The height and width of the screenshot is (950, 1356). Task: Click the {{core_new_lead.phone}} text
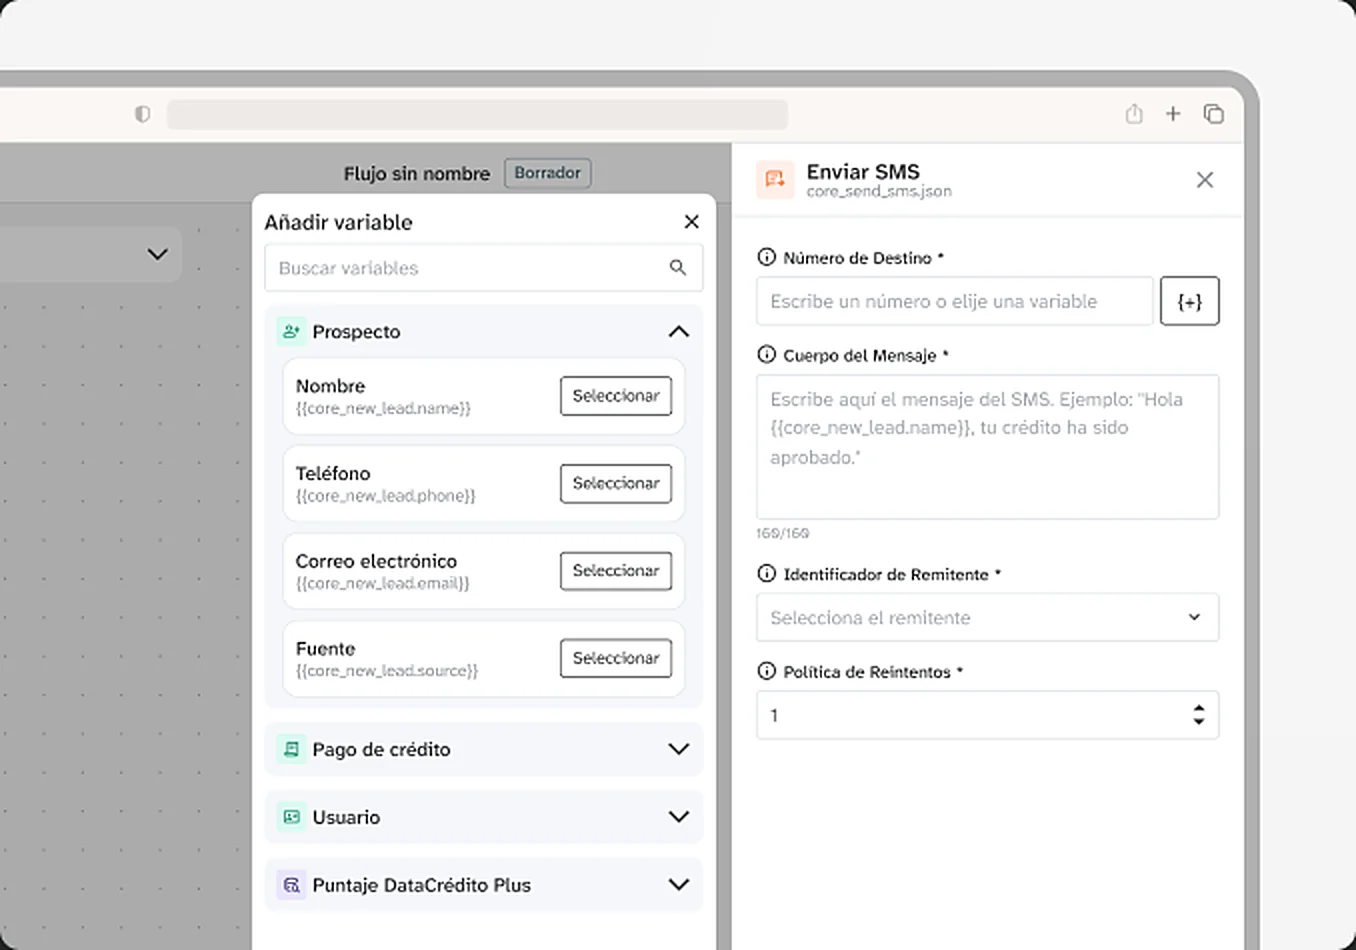pyautogui.click(x=386, y=496)
